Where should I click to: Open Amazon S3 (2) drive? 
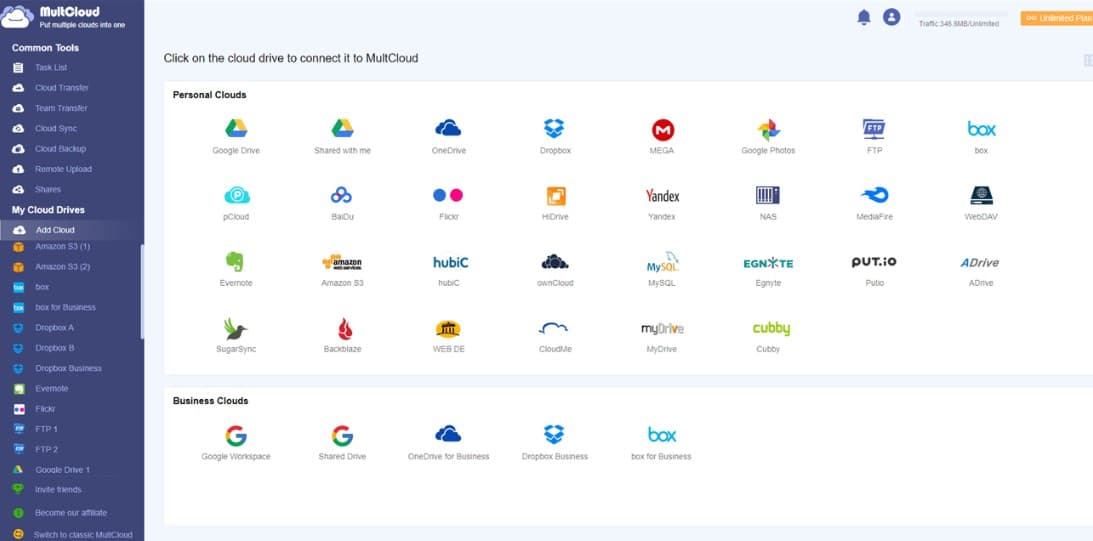[x=62, y=267]
